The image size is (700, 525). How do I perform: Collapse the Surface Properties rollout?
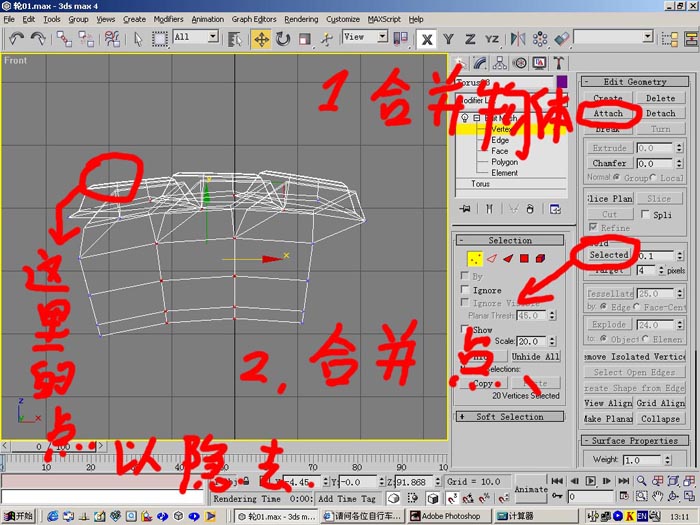pos(634,441)
